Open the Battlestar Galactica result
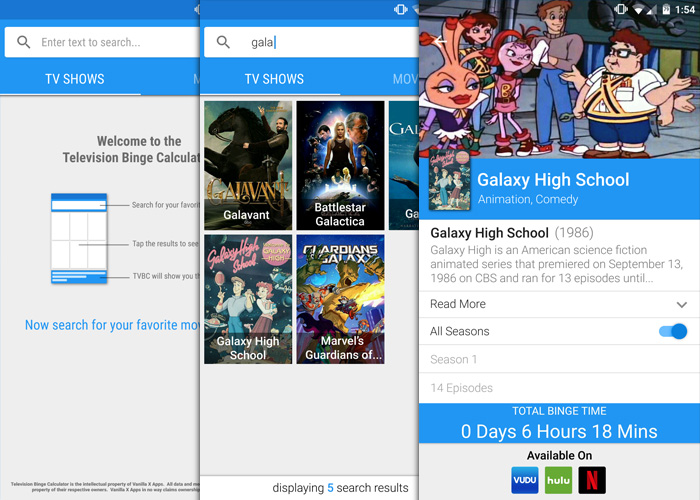The height and width of the screenshot is (500, 700). pos(340,165)
